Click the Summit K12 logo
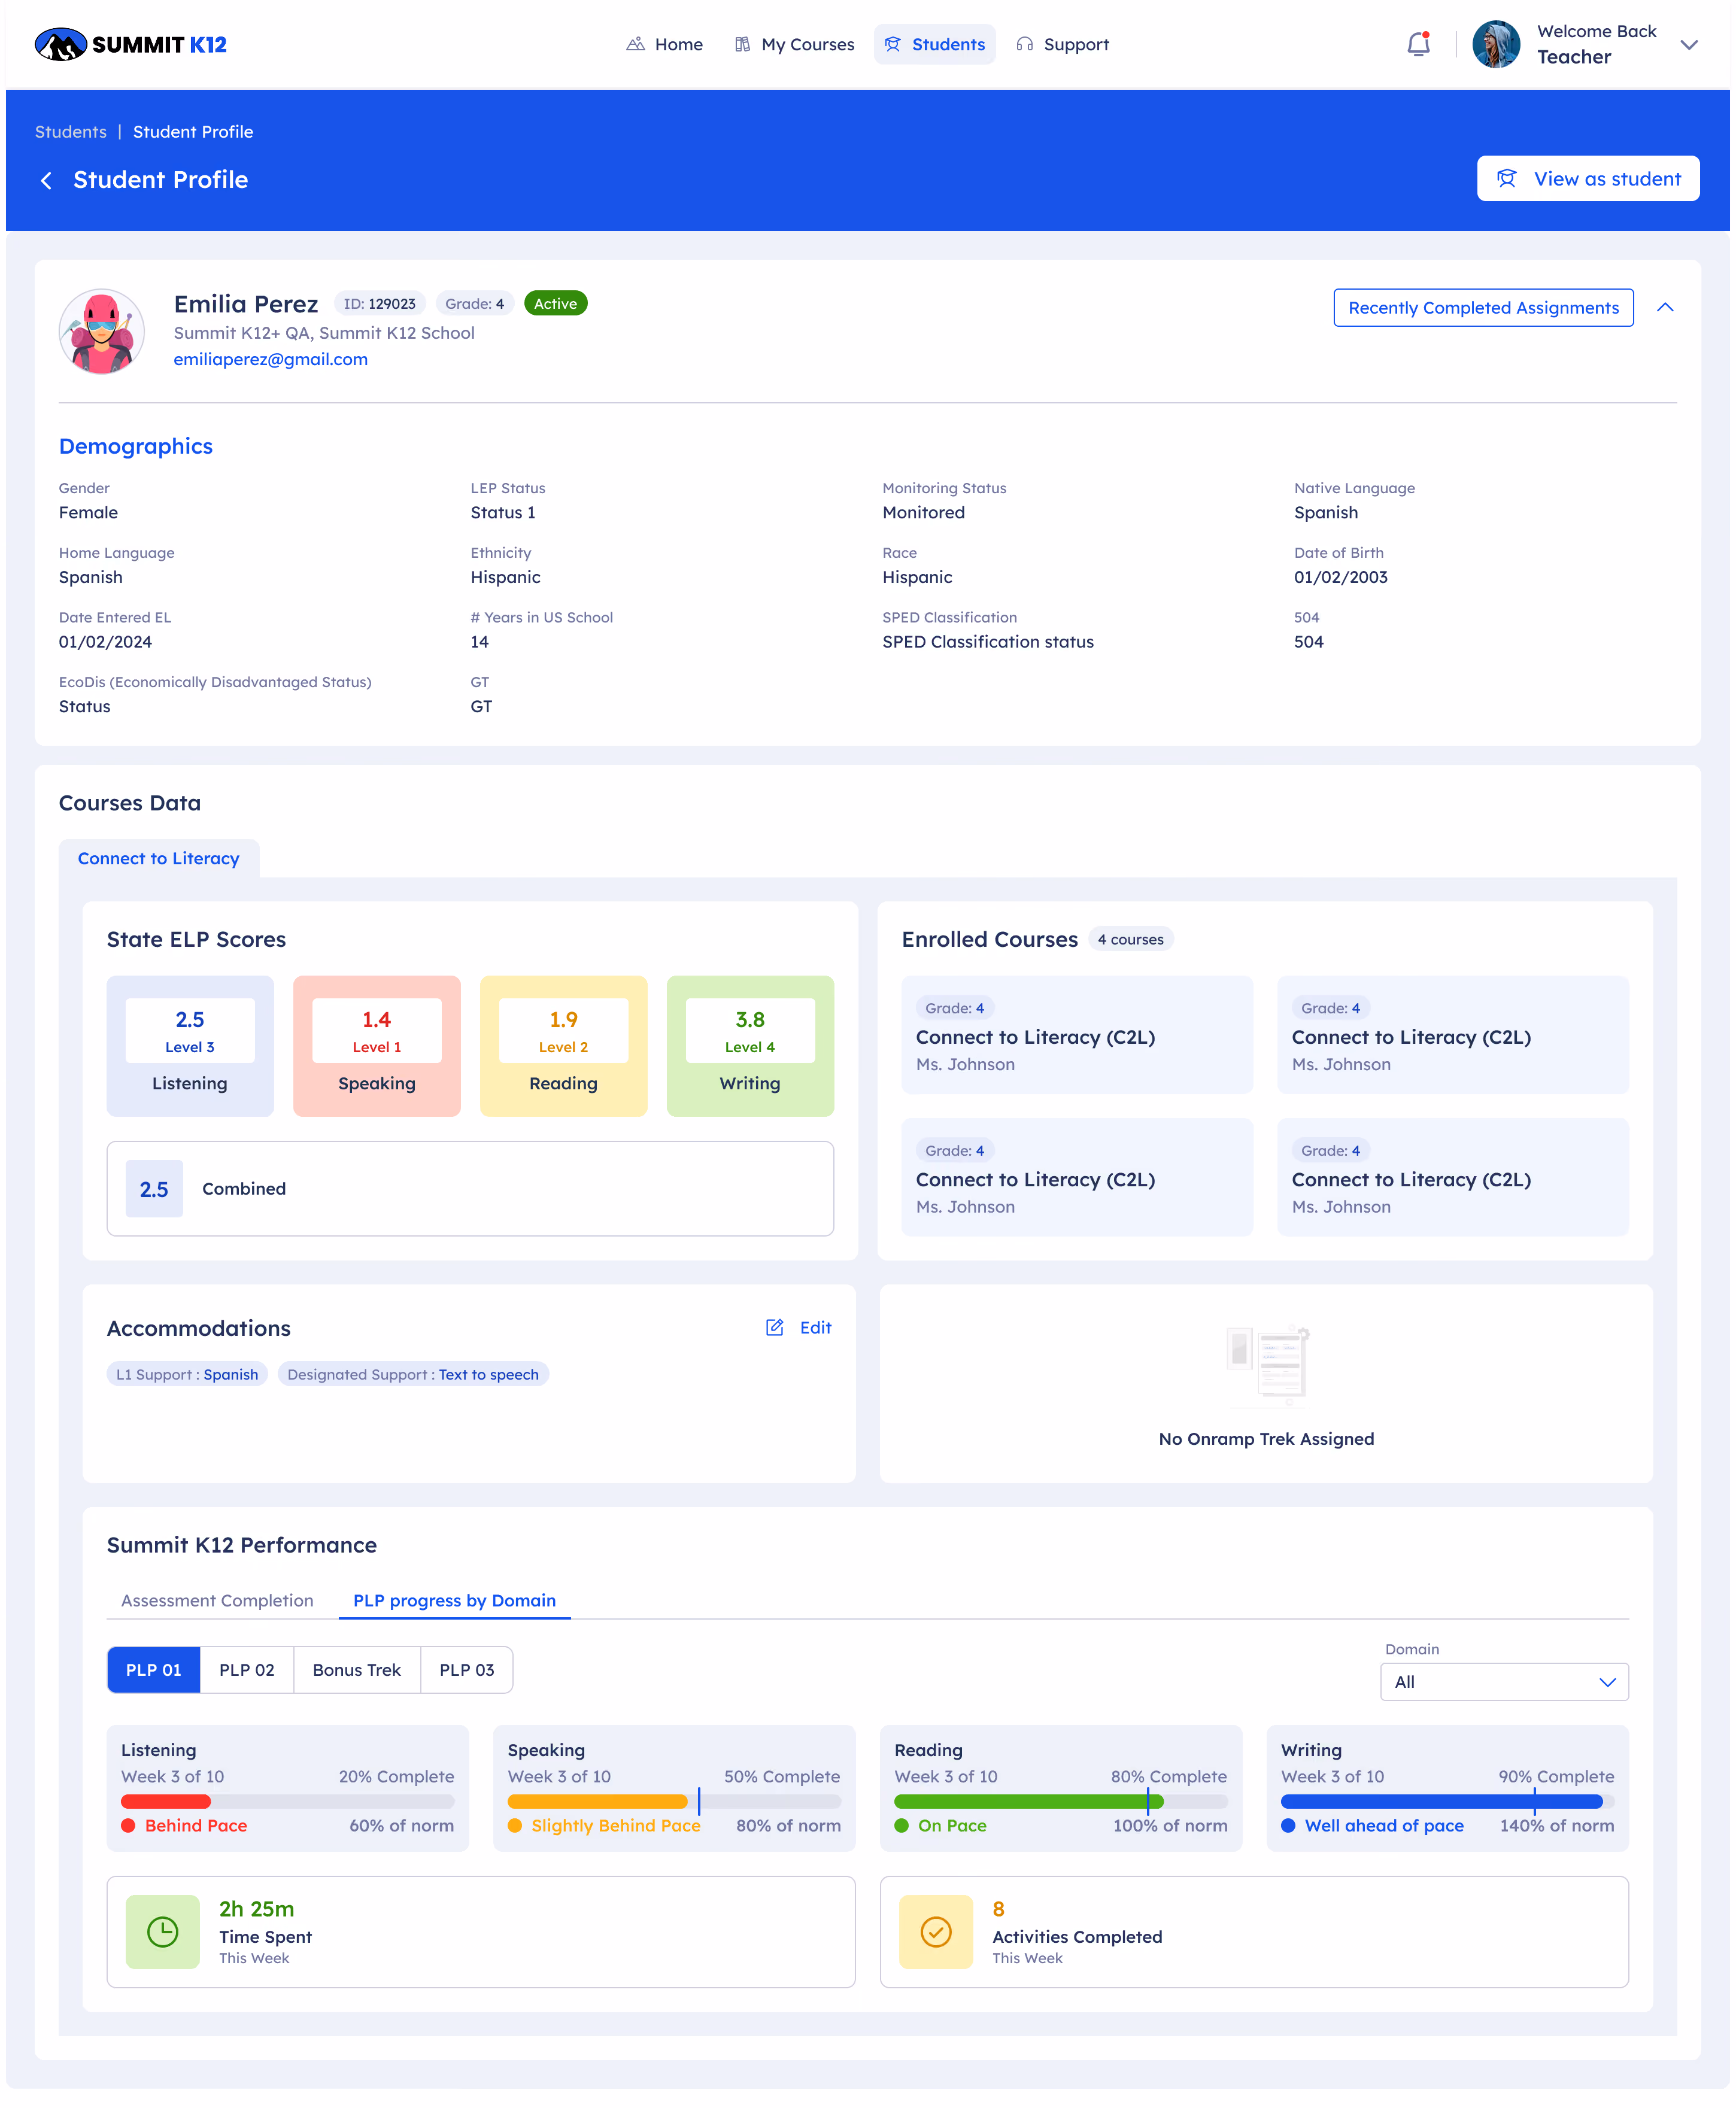This screenshot has height=2108, width=1736. [x=131, y=44]
